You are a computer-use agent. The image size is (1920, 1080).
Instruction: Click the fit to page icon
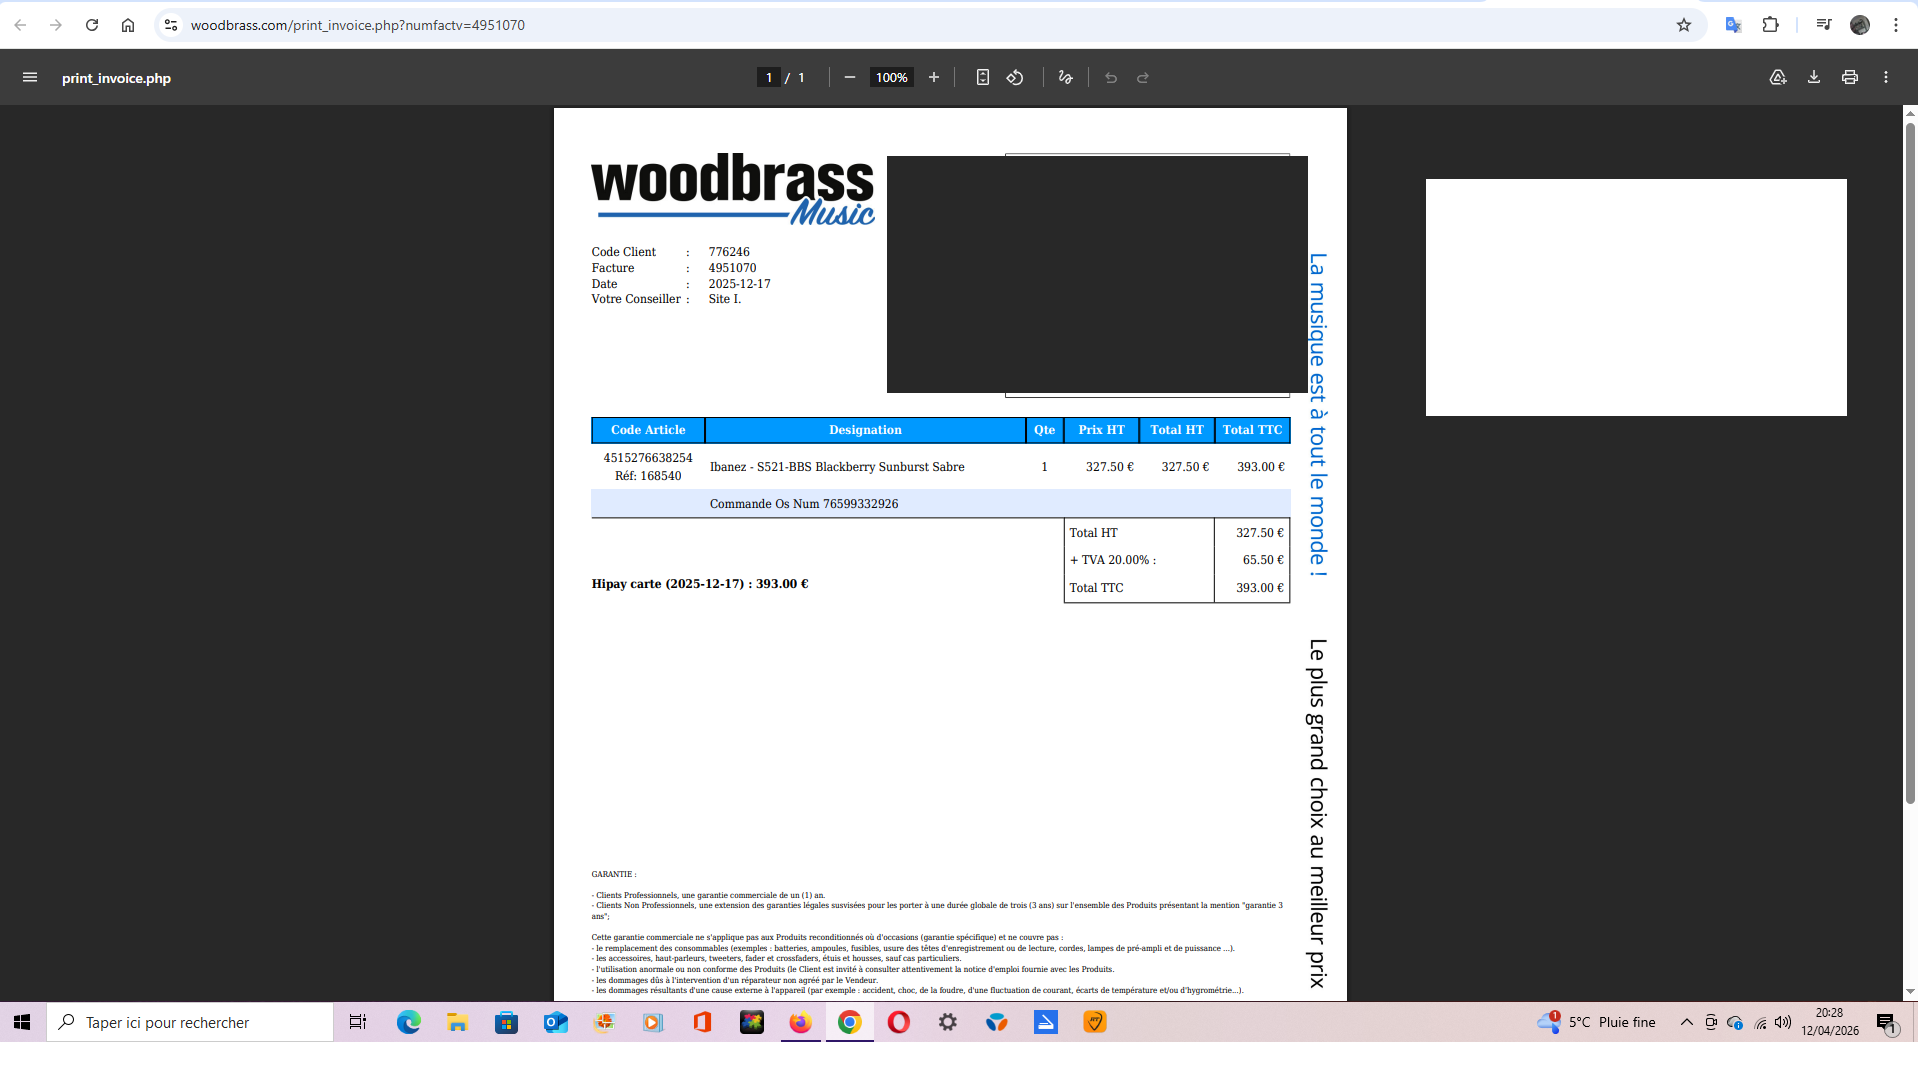point(983,77)
